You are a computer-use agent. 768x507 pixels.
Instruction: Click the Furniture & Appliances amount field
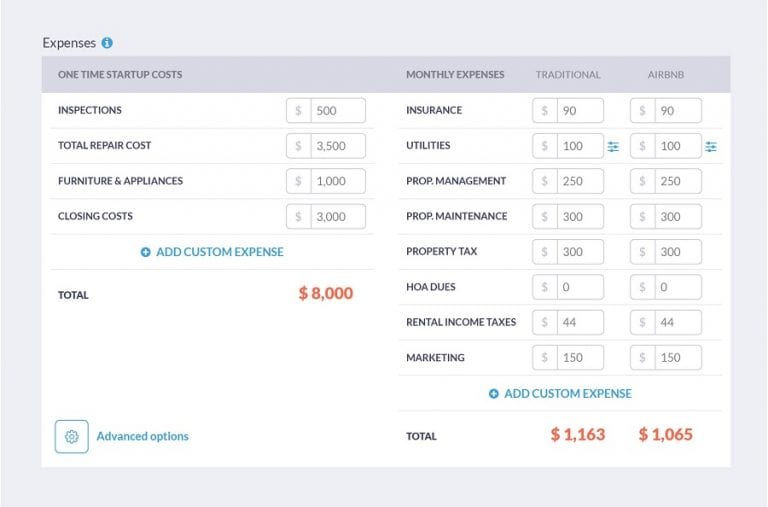click(337, 181)
